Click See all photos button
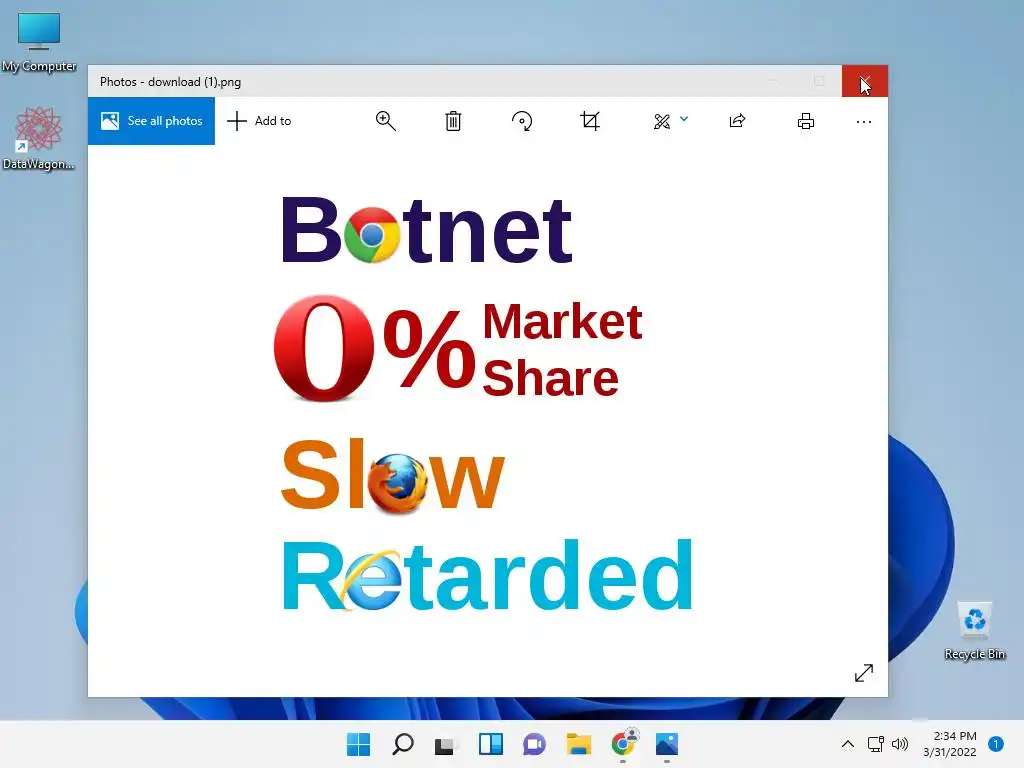 pos(152,121)
